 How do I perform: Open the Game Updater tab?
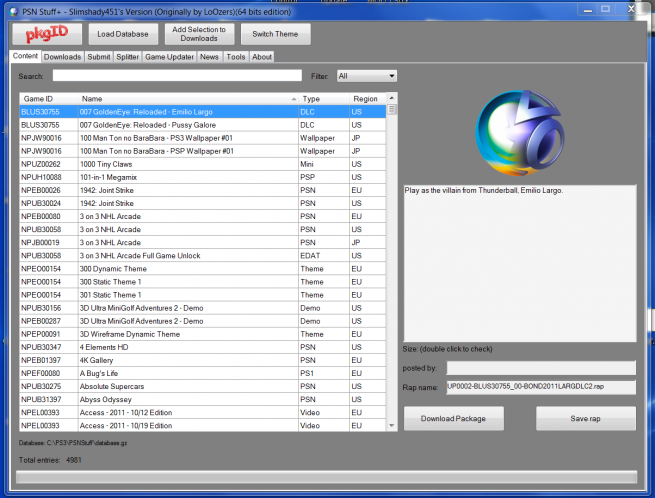pos(169,57)
